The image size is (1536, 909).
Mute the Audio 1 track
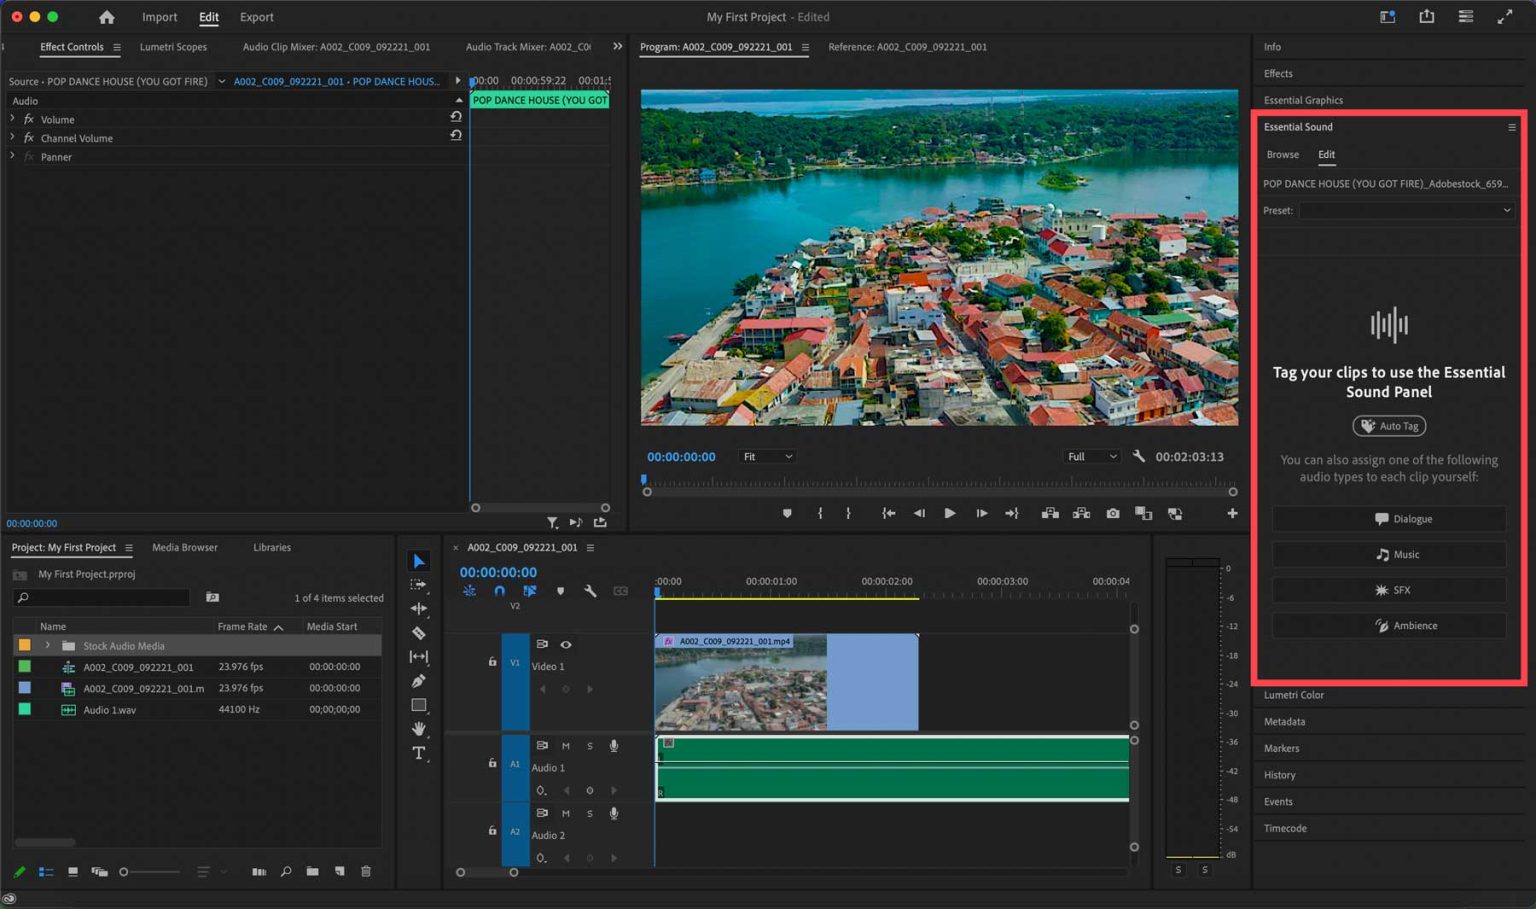coord(564,745)
